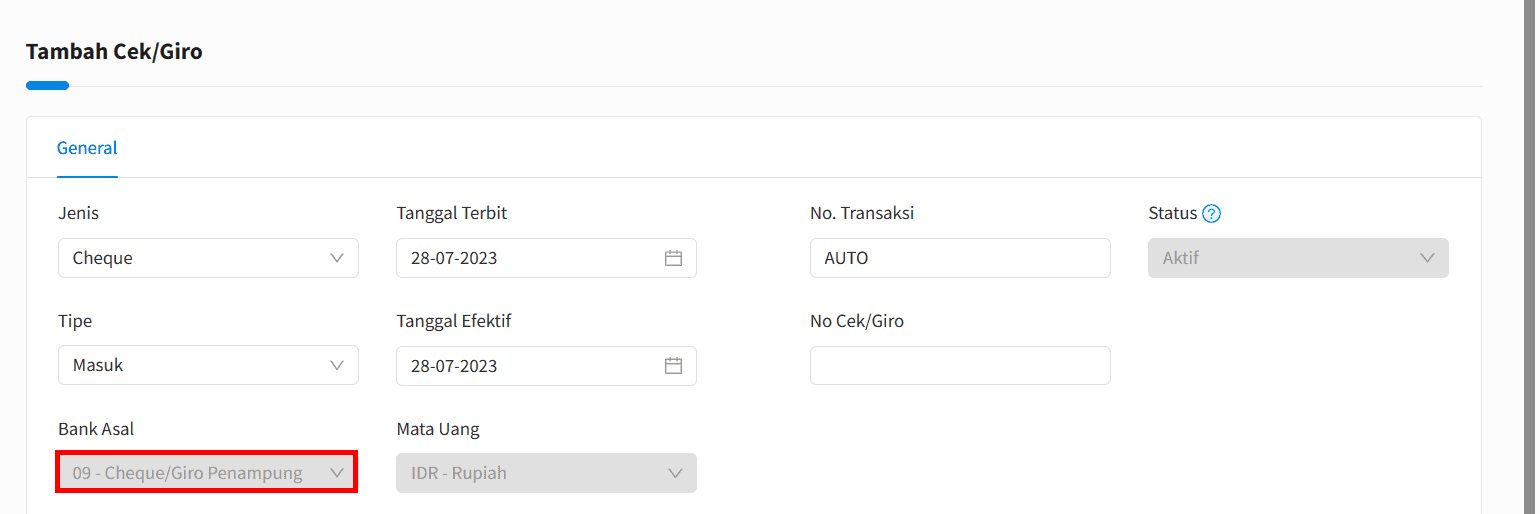Click the Tanggal Efektif date field

click(546, 366)
